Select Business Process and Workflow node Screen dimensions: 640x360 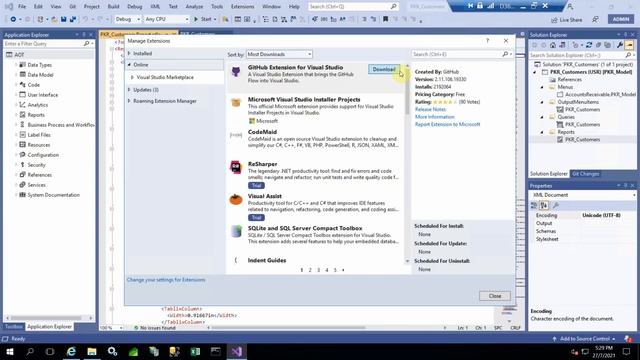click(x=61, y=125)
